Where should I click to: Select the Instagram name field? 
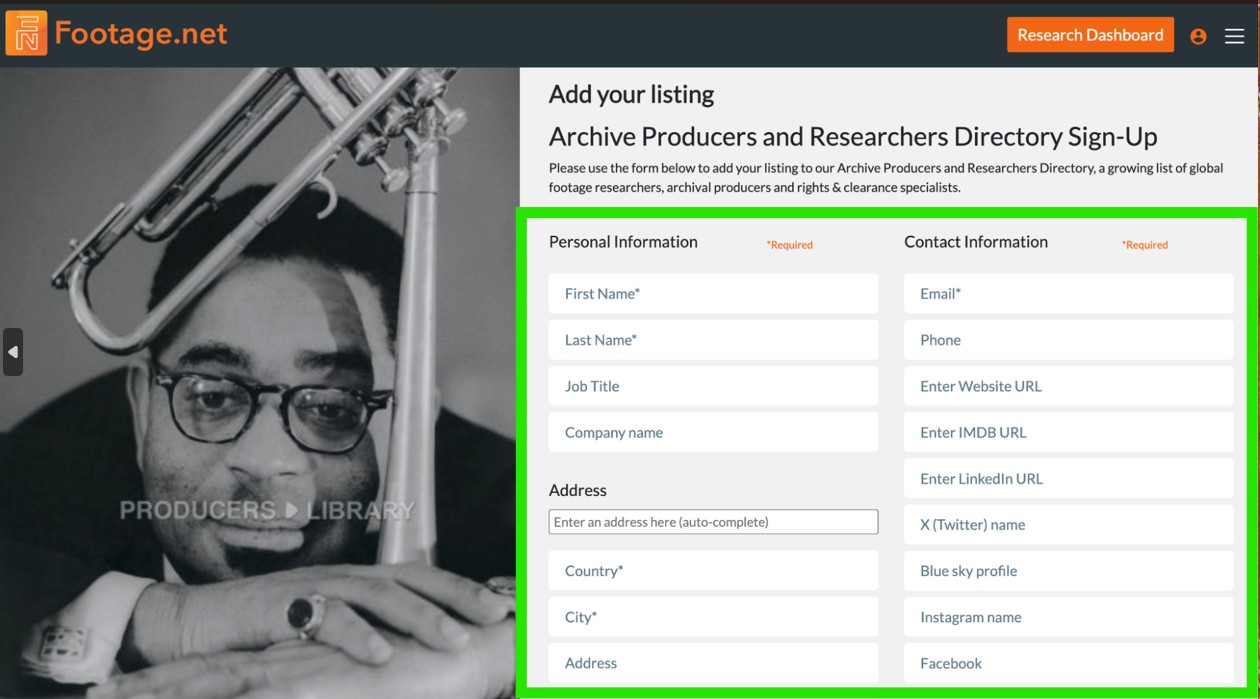pyautogui.click(x=1068, y=617)
